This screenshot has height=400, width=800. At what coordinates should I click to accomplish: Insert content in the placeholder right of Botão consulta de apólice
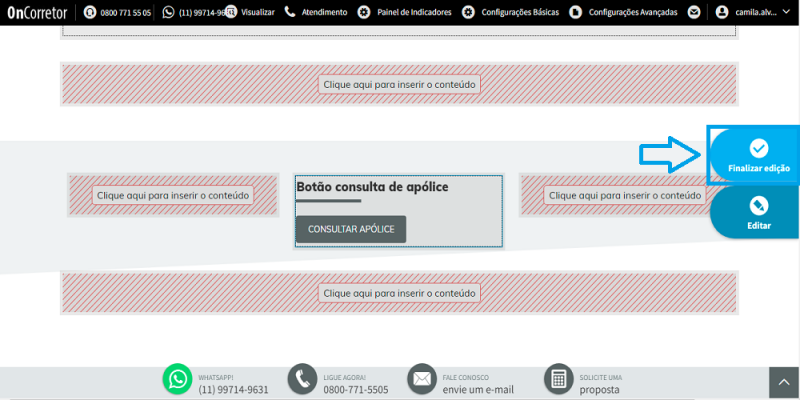tap(625, 195)
